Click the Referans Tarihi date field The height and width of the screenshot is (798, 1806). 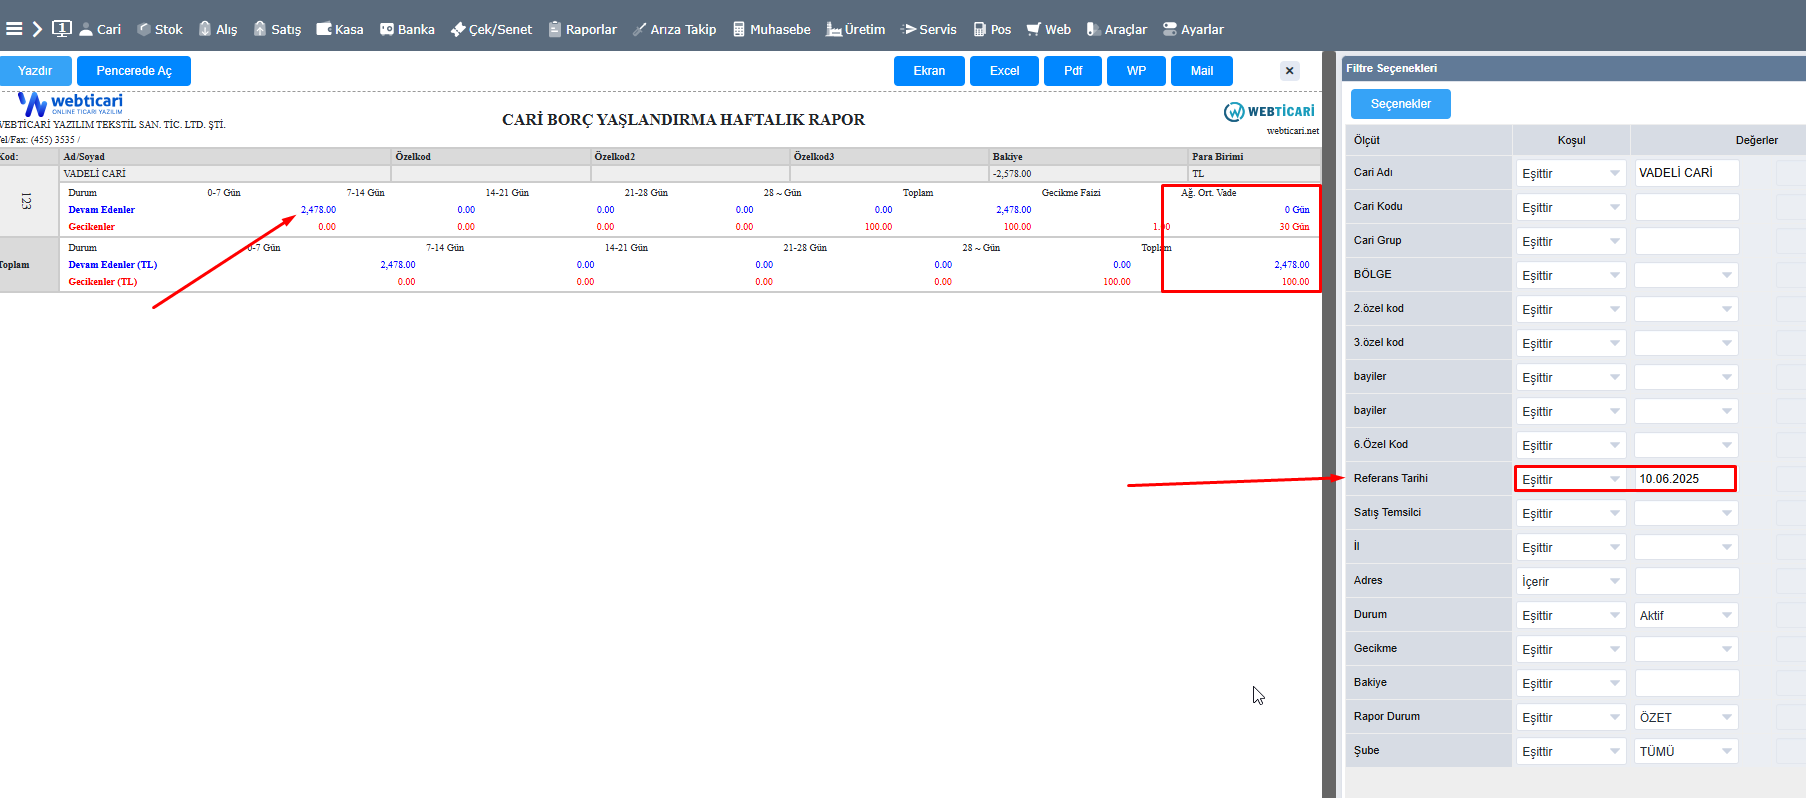coord(1683,479)
